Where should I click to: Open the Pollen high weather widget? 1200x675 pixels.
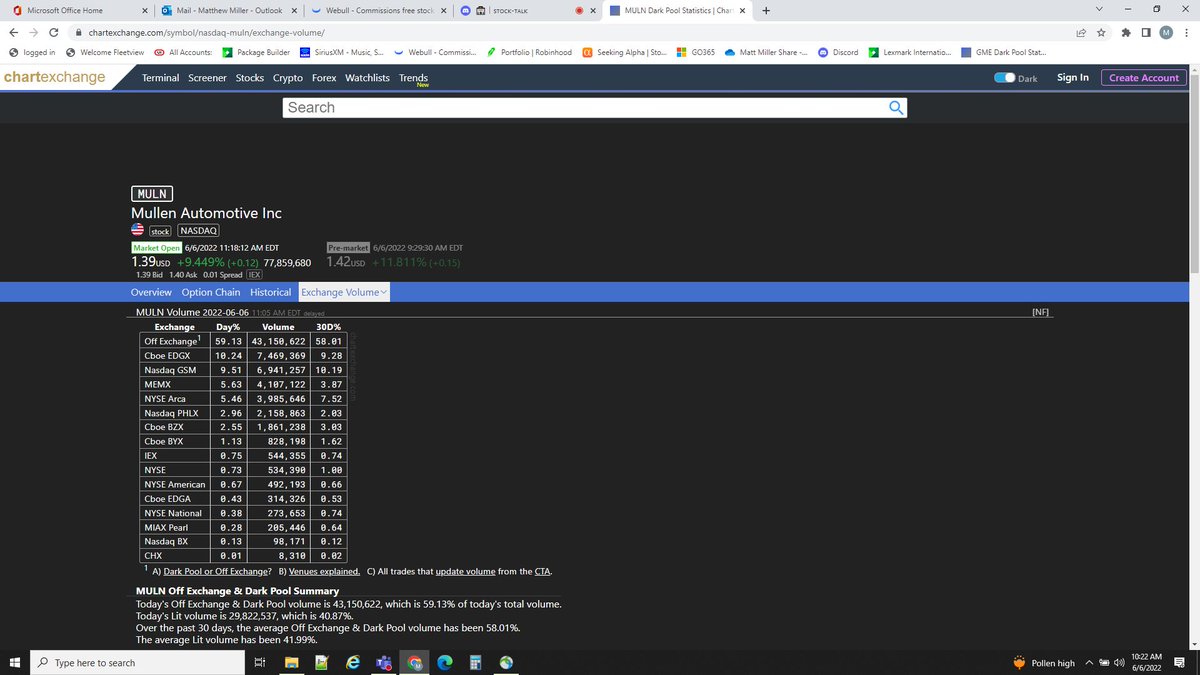tap(1042, 662)
